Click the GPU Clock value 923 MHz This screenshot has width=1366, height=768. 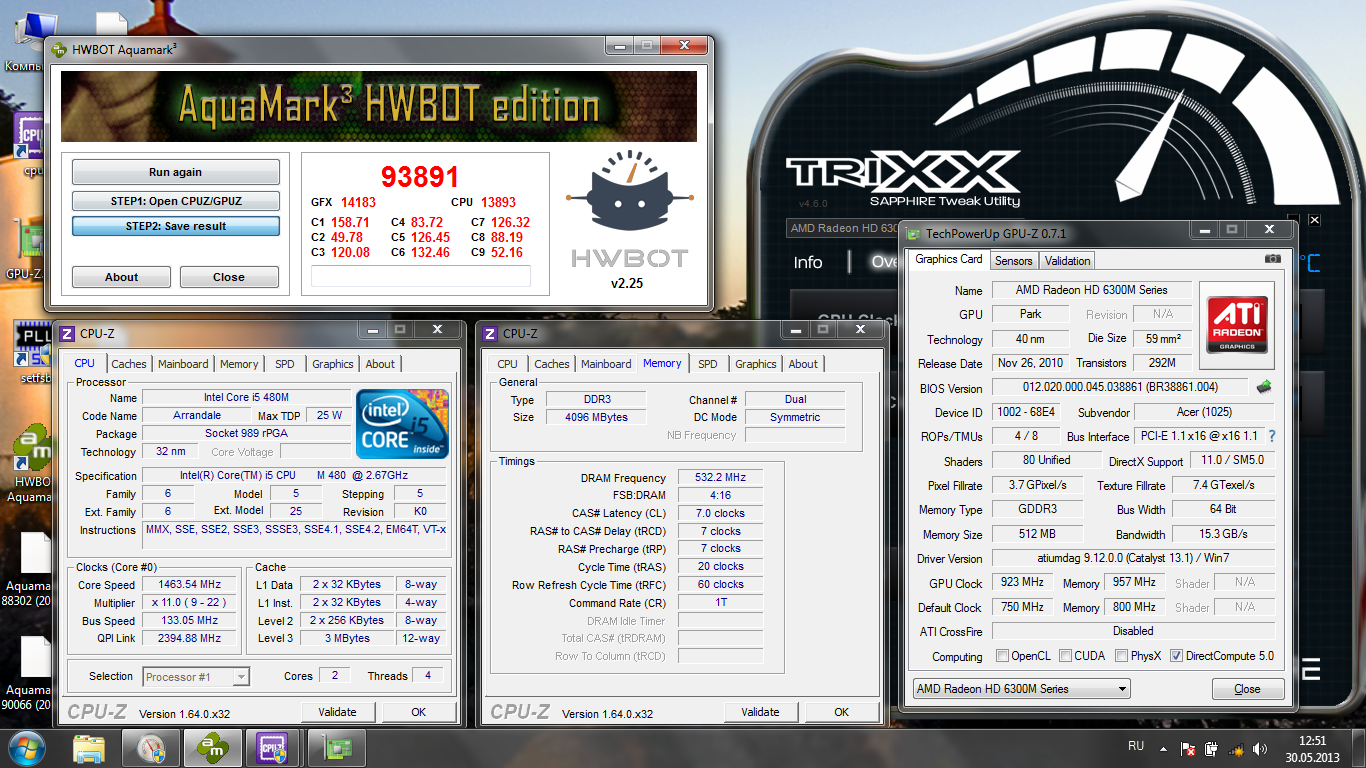pyautogui.click(x=1021, y=582)
